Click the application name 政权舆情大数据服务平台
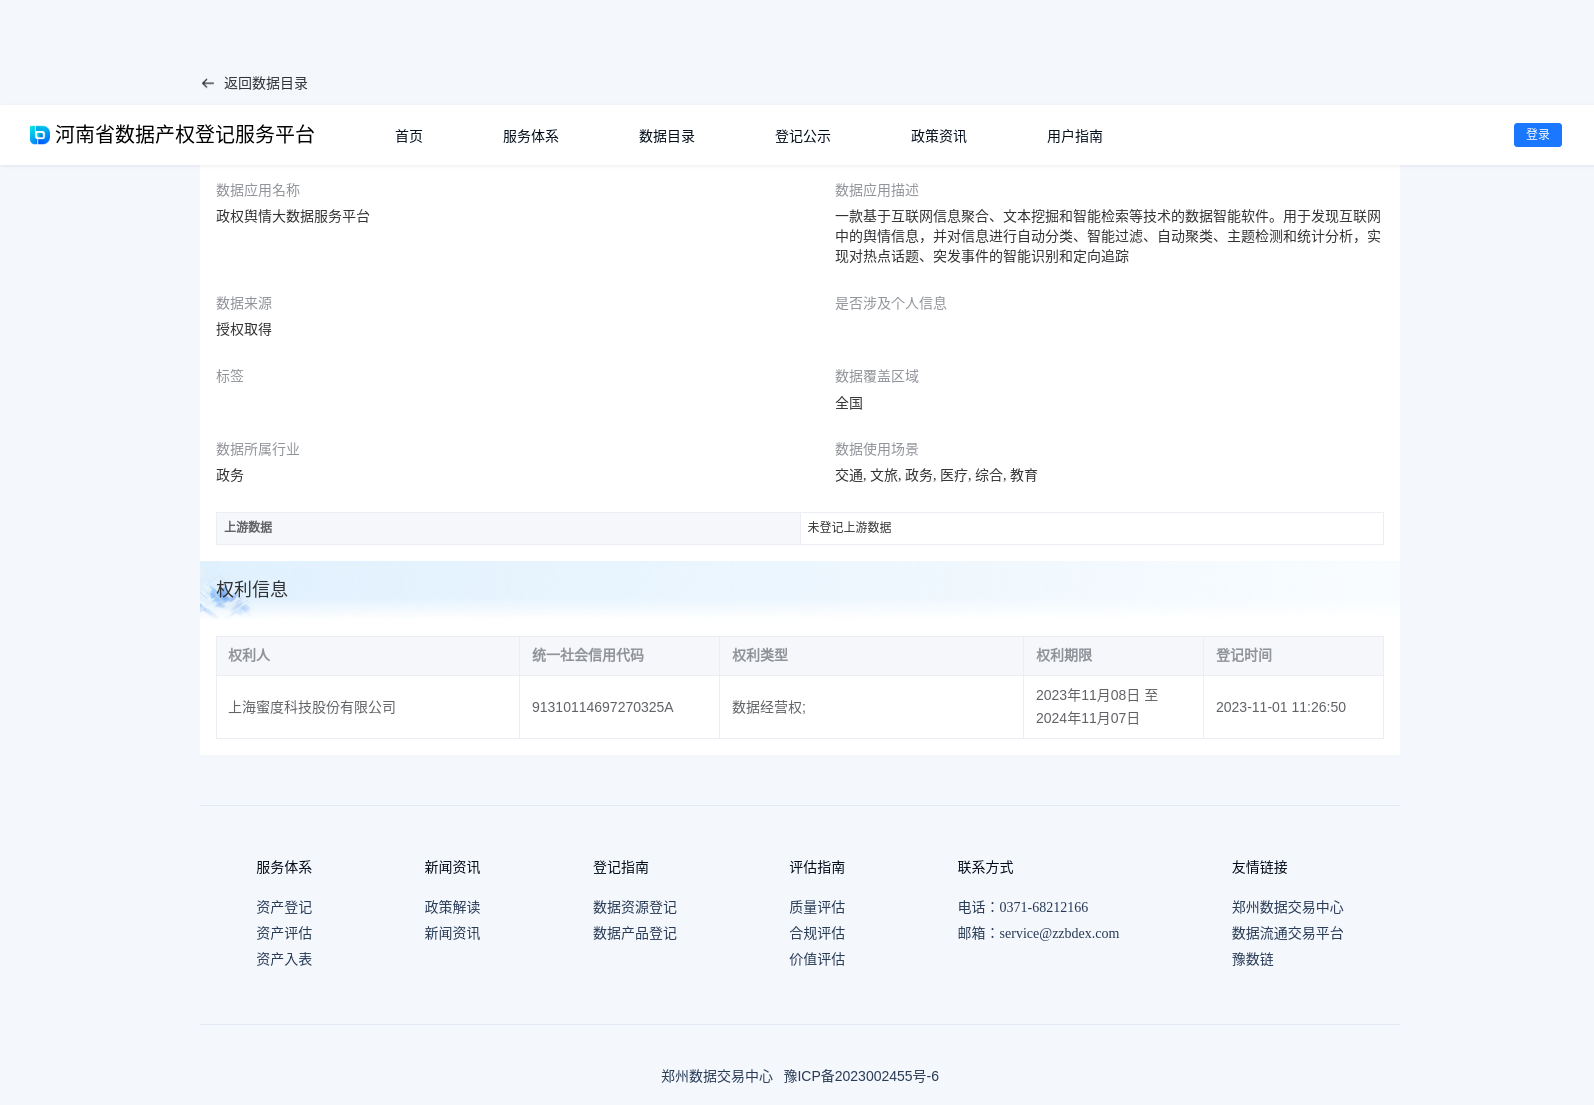Image resolution: width=1594 pixels, height=1105 pixels. (x=293, y=216)
